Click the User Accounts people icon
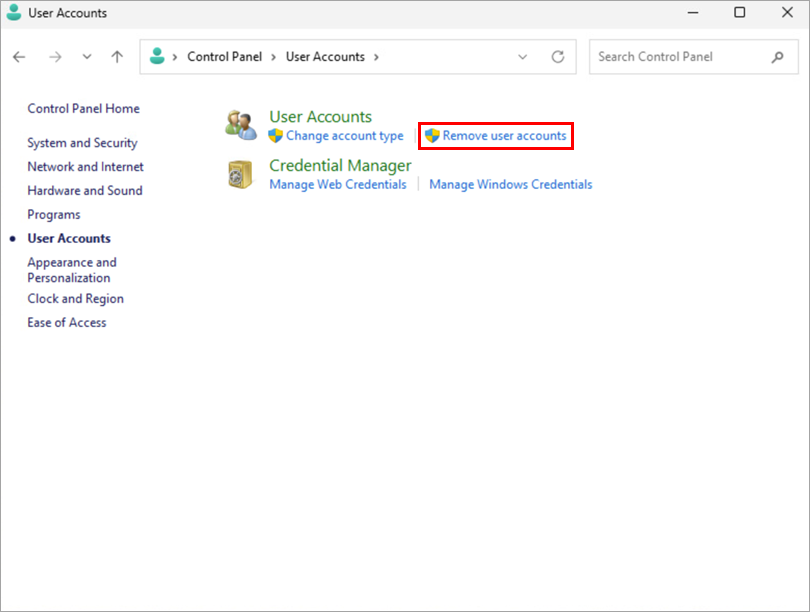The image size is (810, 612). pos(240,125)
